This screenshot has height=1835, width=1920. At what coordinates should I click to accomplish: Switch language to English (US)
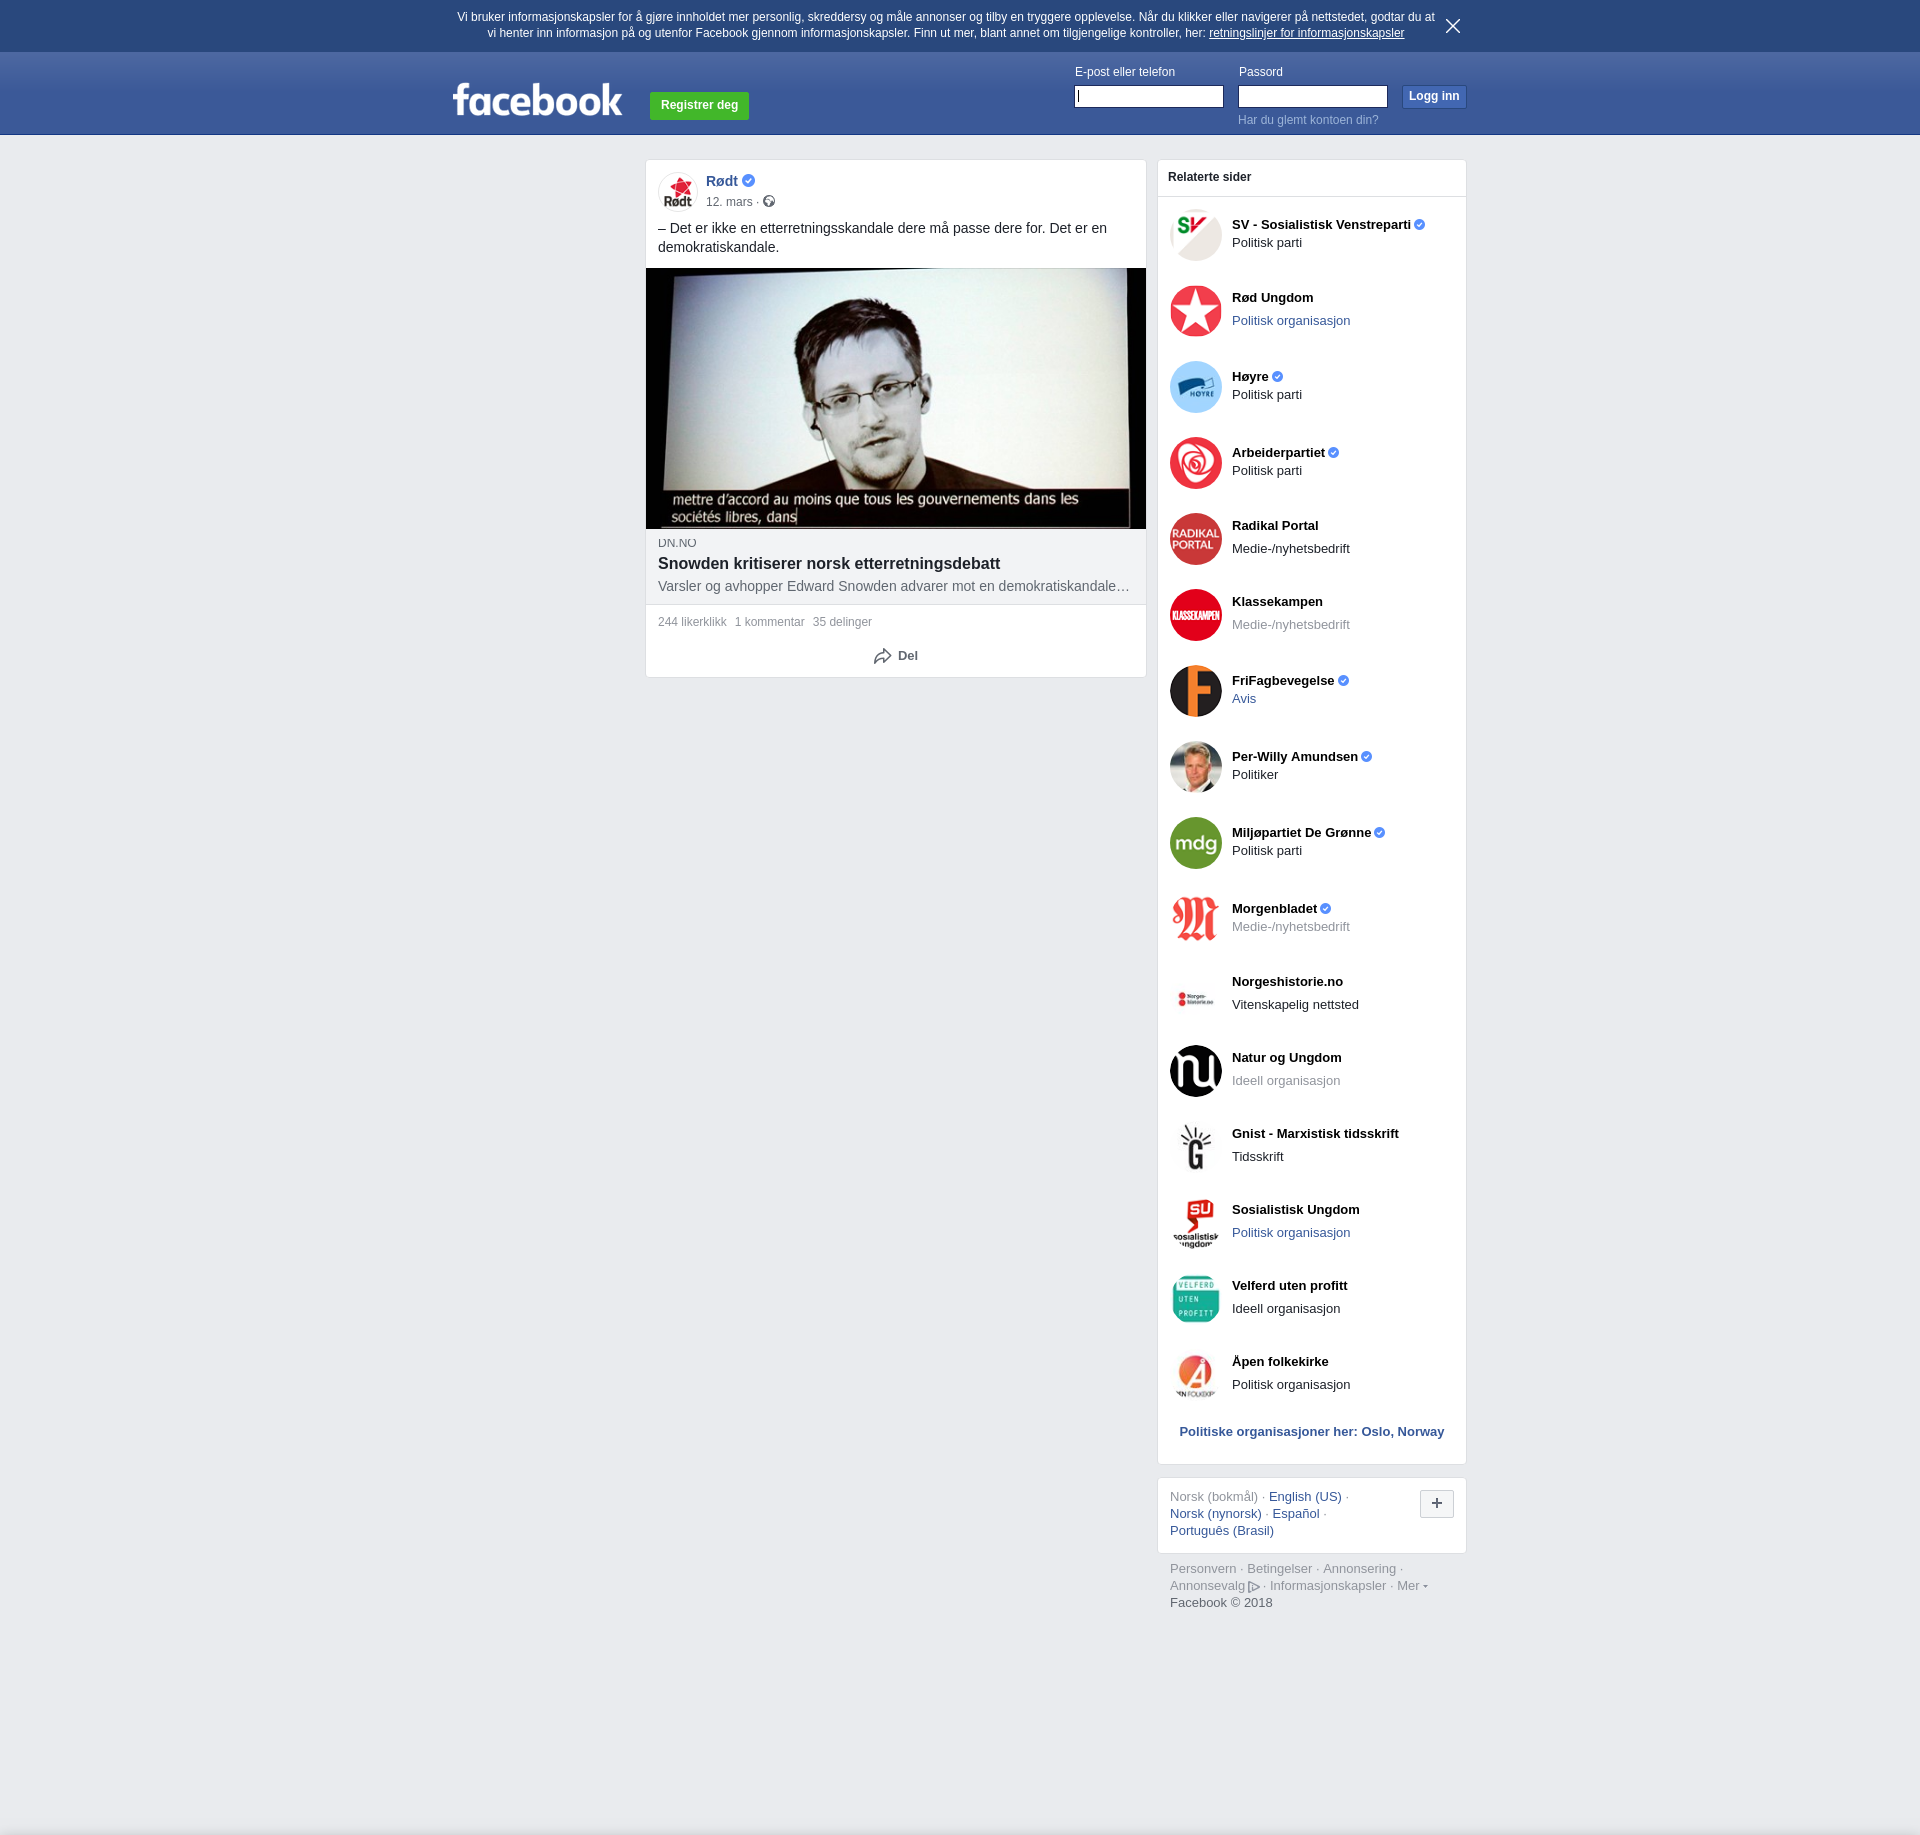click(1305, 1497)
